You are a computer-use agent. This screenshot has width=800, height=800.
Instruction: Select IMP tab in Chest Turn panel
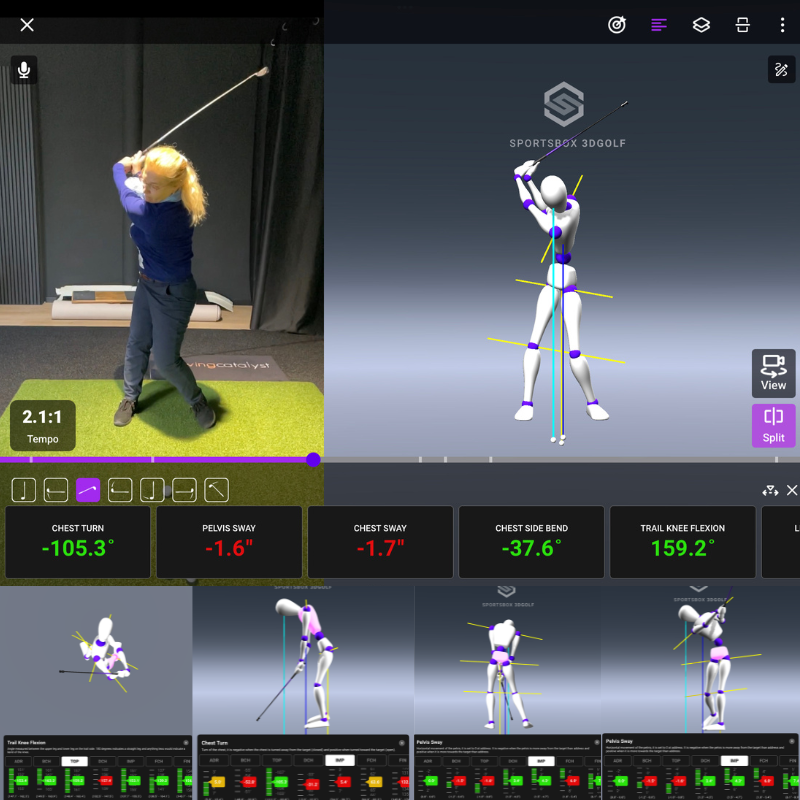click(x=340, y=760)
